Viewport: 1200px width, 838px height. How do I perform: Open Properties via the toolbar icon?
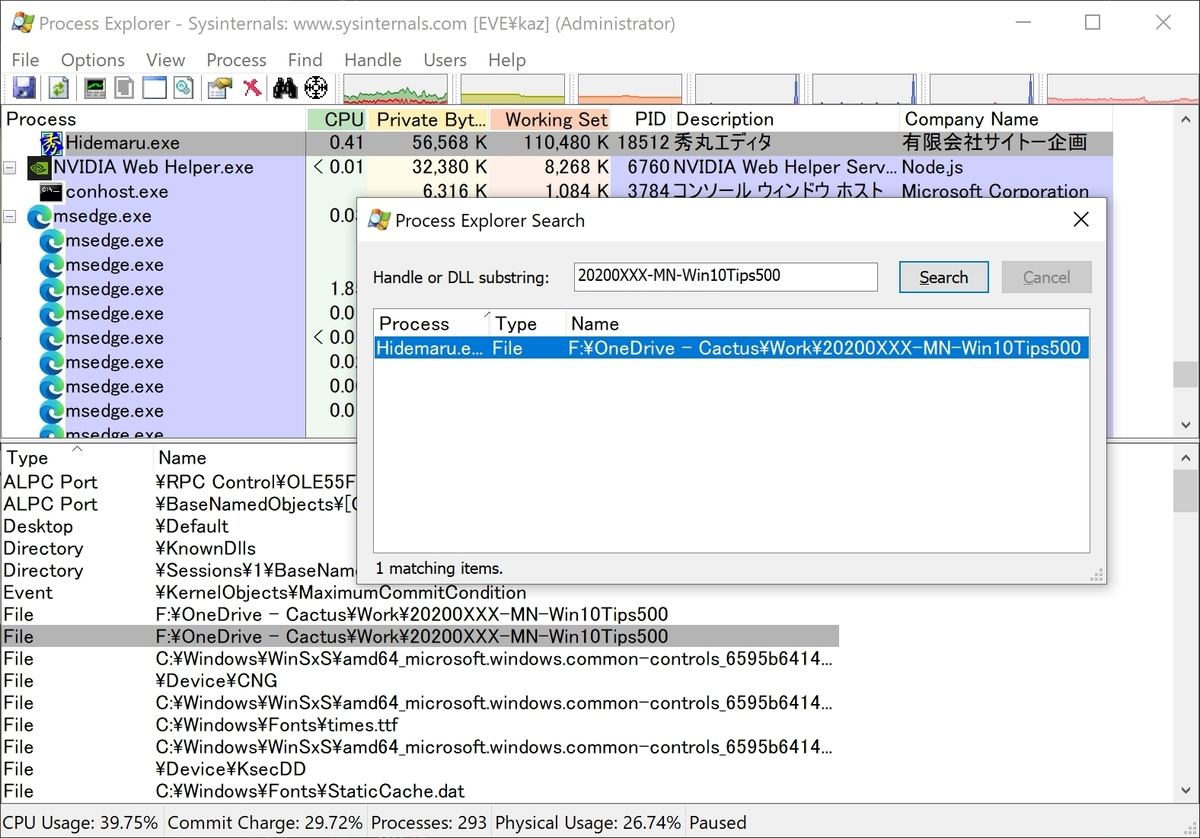point(219,88)
